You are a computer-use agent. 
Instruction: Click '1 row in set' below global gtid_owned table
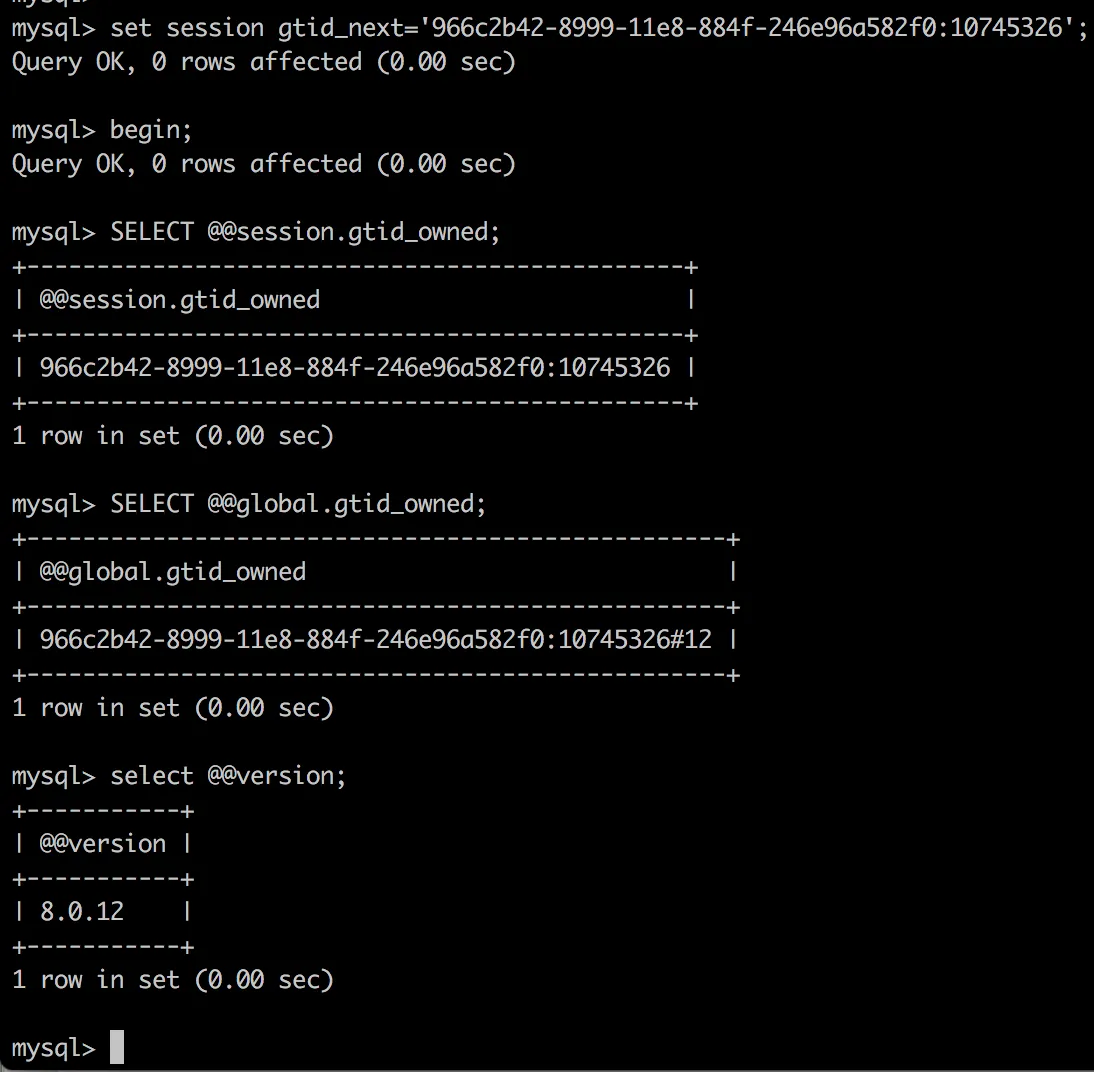pyautogui.click(x=172, y=708)
